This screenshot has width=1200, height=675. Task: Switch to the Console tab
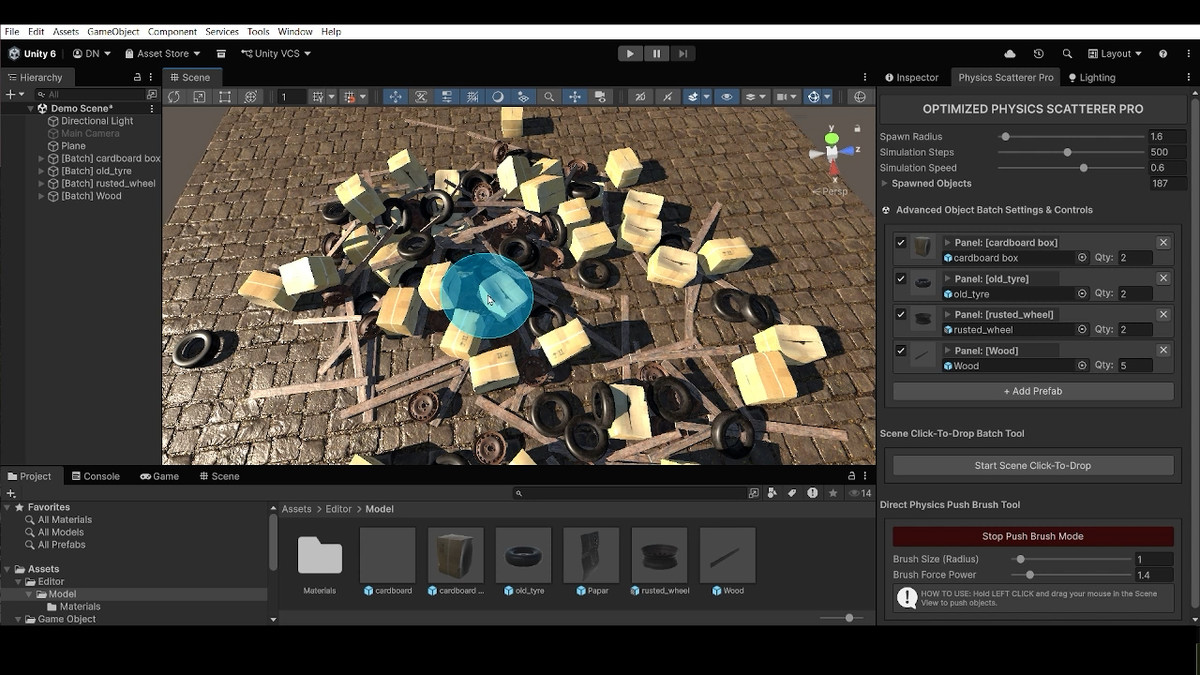[x=94, y=476]
